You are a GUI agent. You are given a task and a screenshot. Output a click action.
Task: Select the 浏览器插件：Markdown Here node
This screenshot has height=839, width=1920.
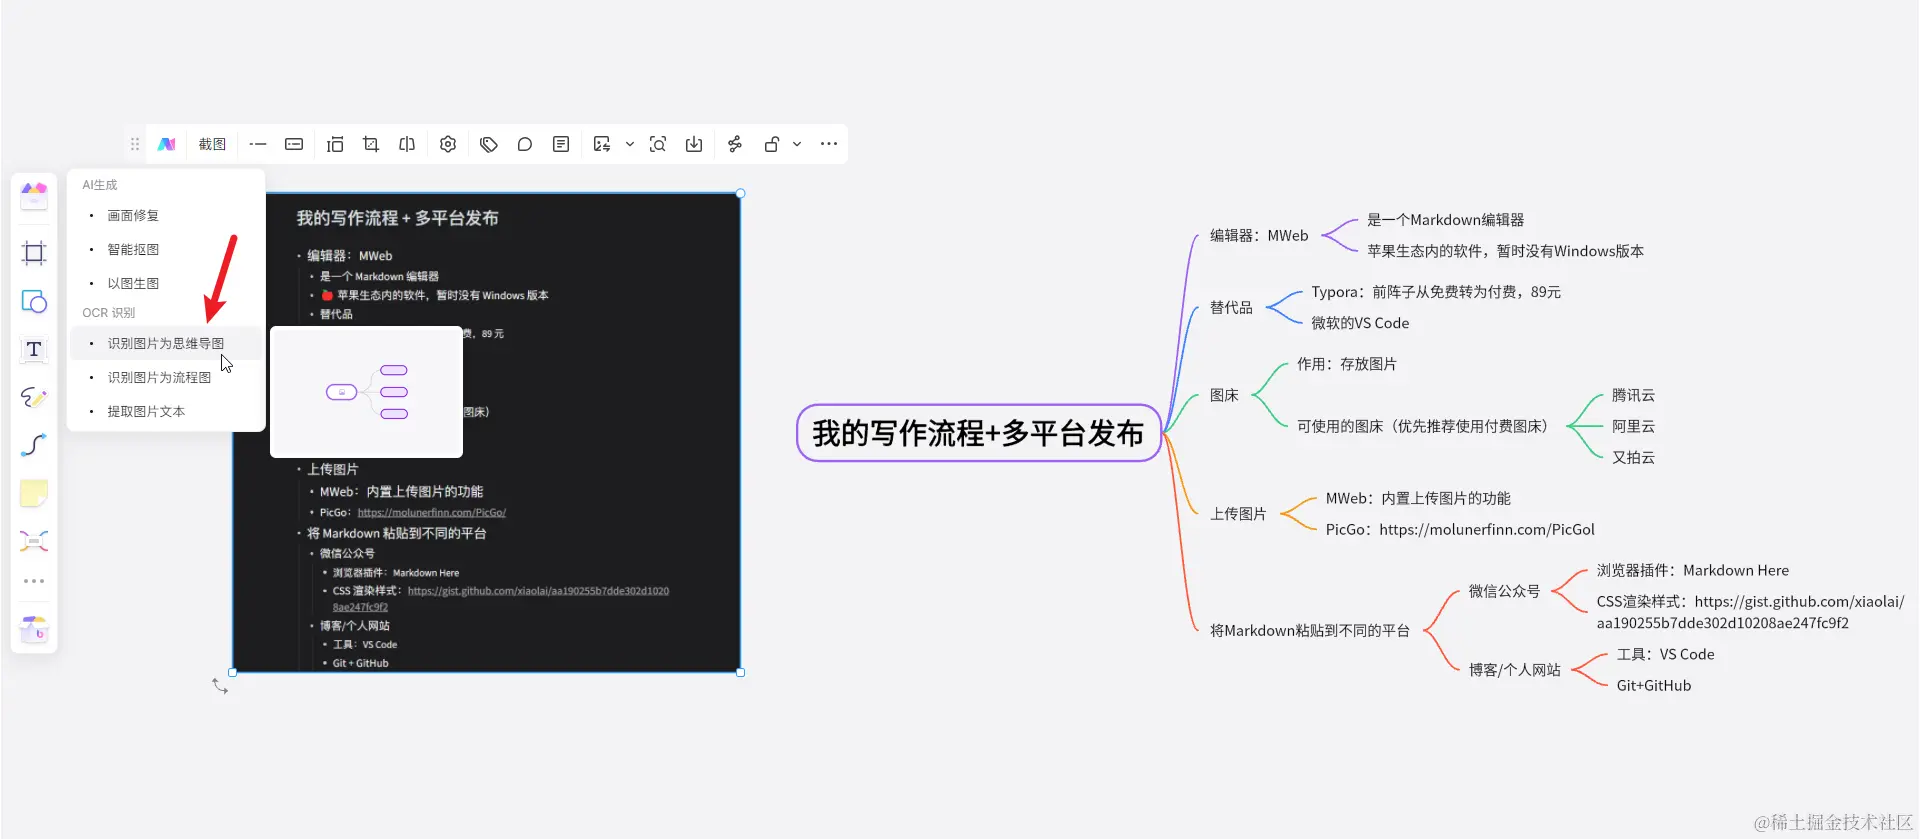[x=1693, y=571]
